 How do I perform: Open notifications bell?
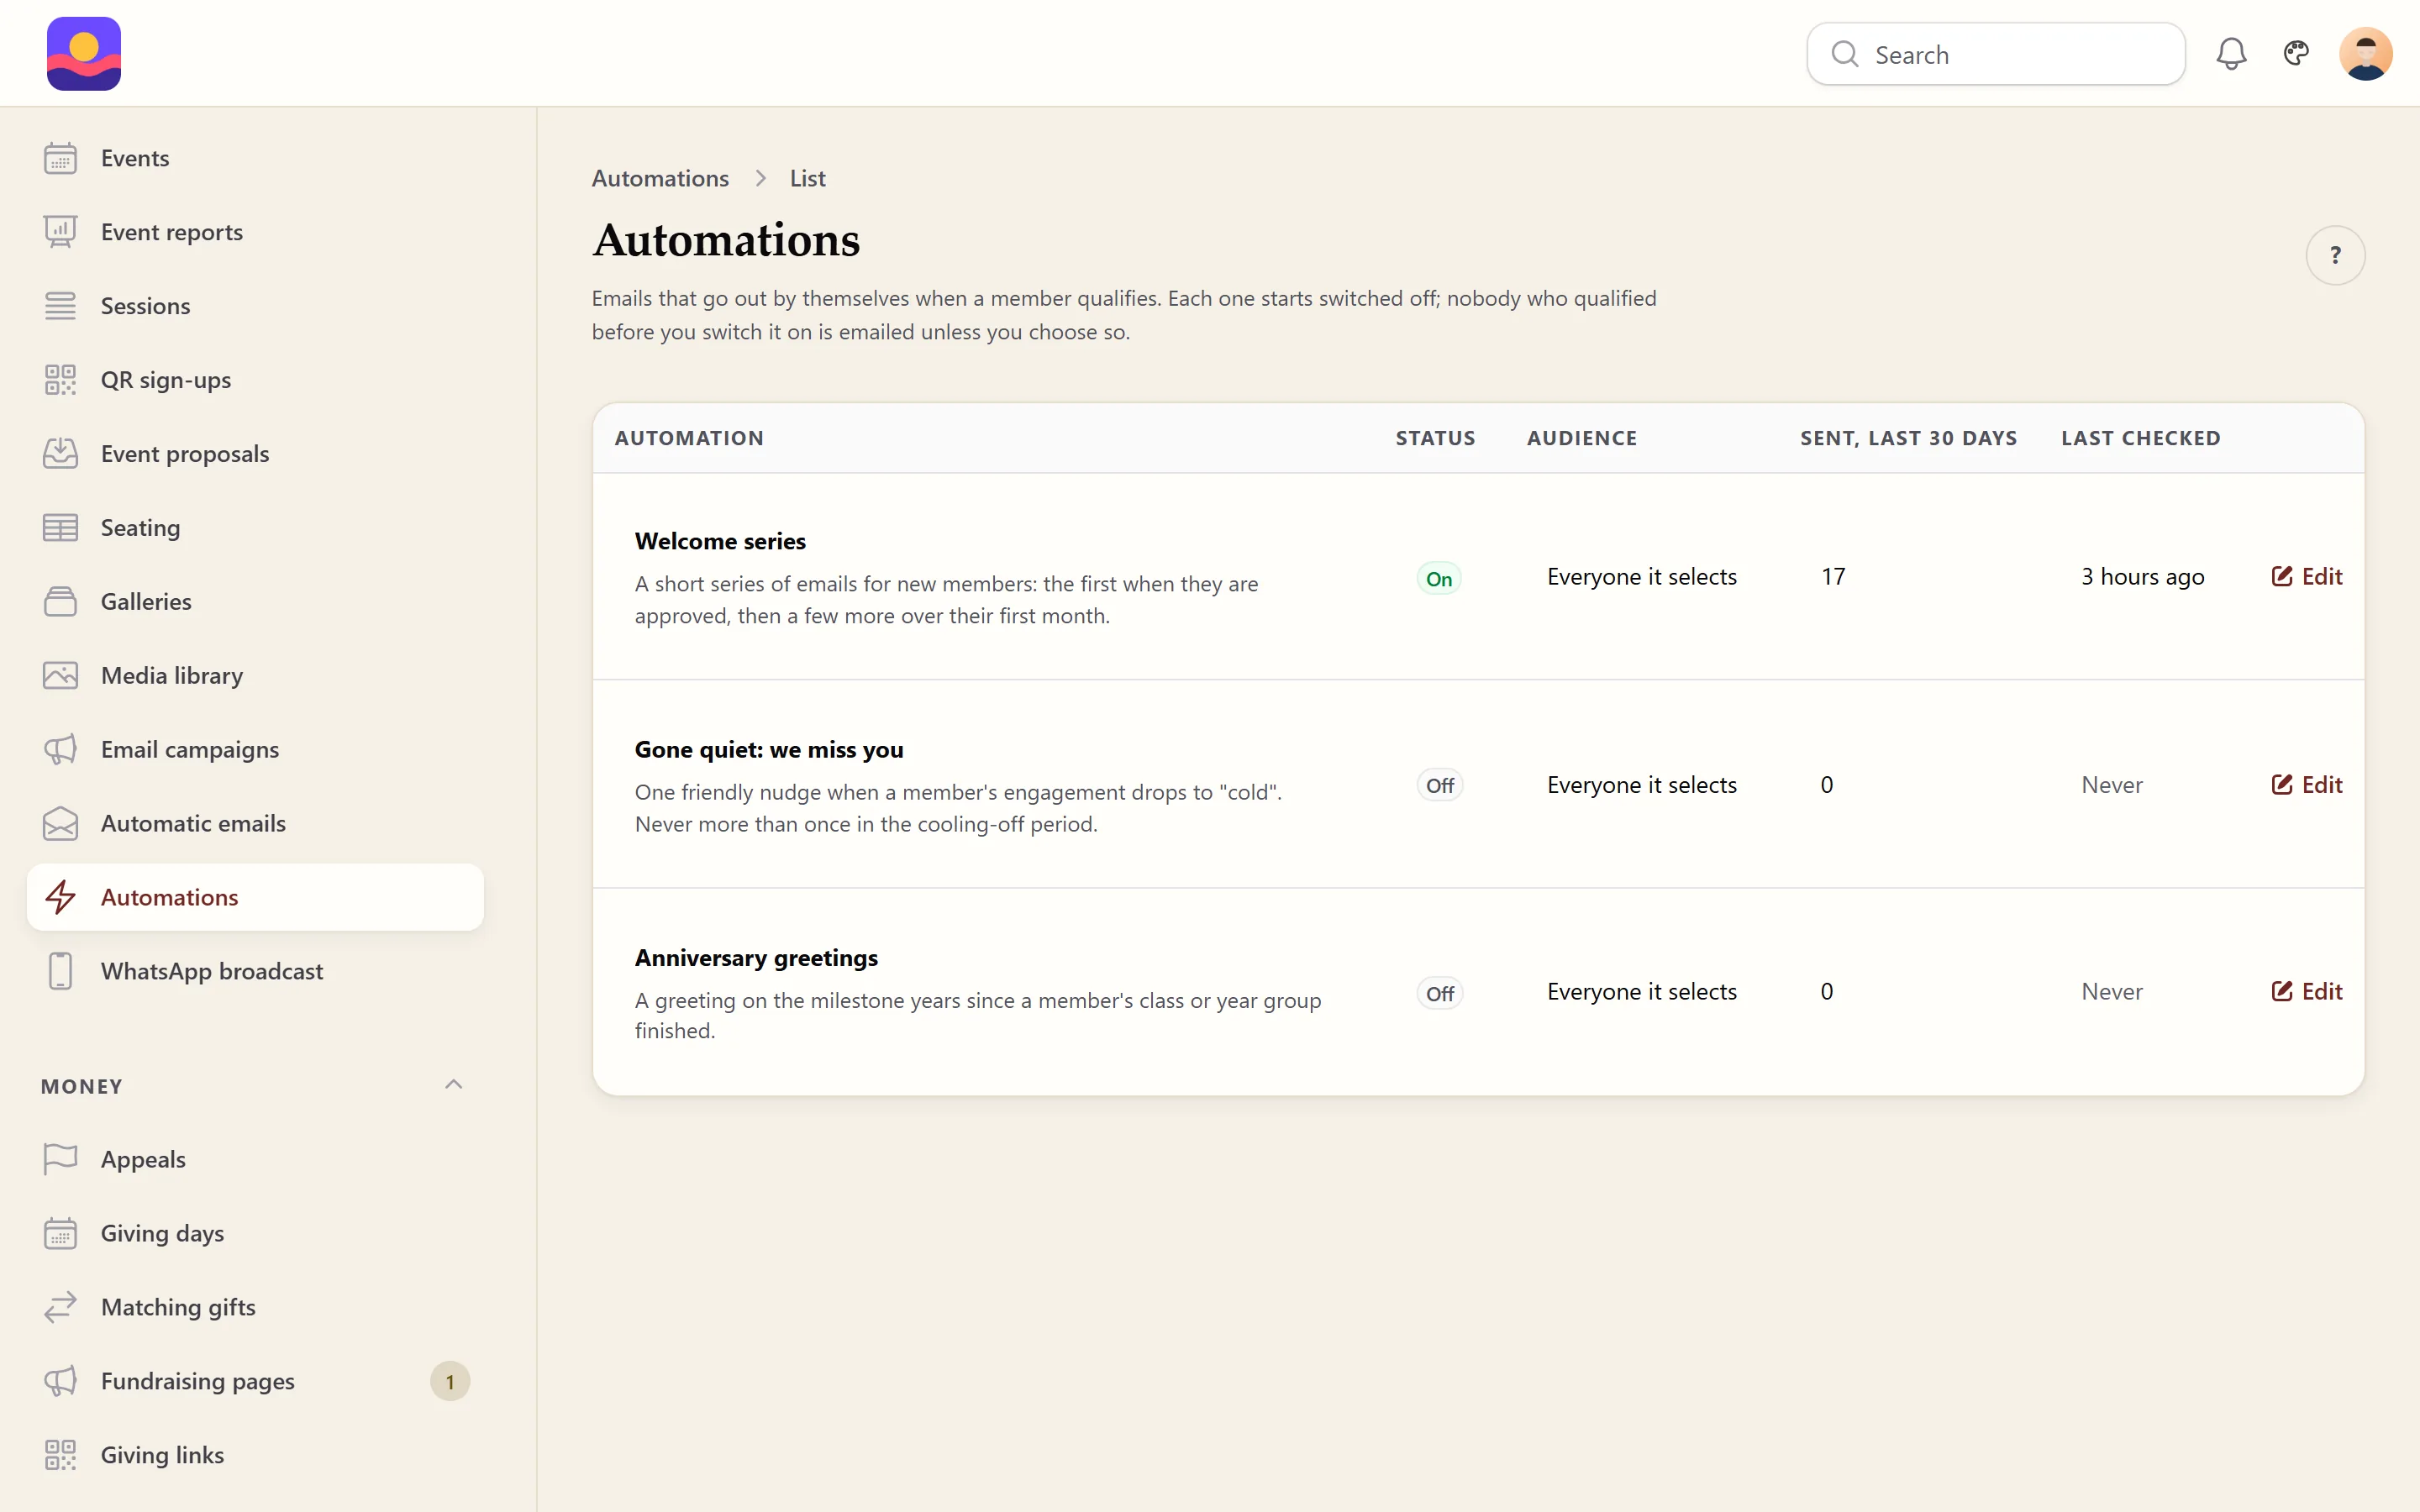[2231, 54]
